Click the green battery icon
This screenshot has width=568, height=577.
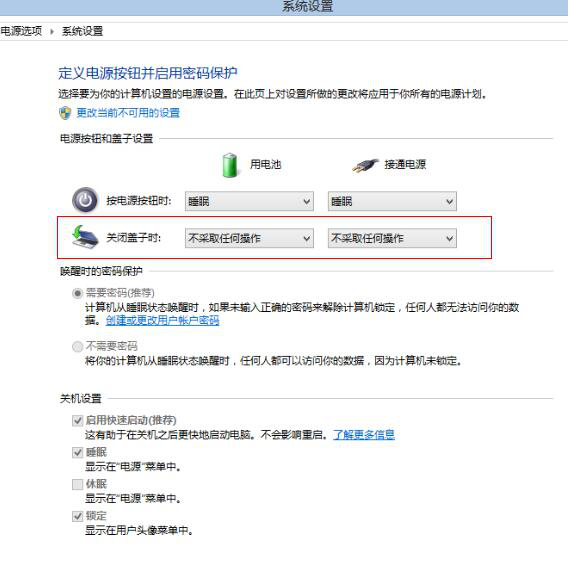tap(230, 165)
